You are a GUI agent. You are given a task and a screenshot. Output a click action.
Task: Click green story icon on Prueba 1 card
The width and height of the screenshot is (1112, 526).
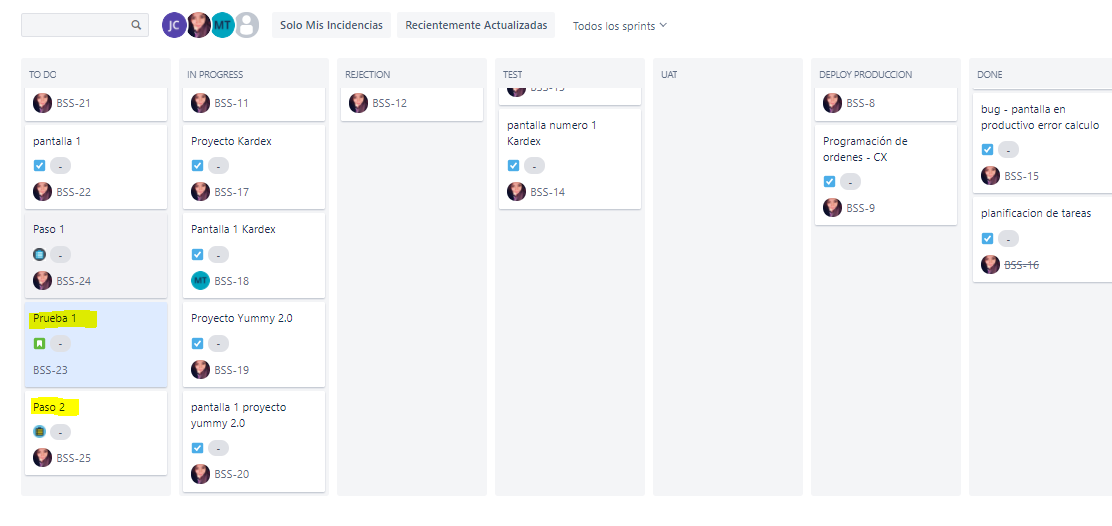click(x=40, y=344)
